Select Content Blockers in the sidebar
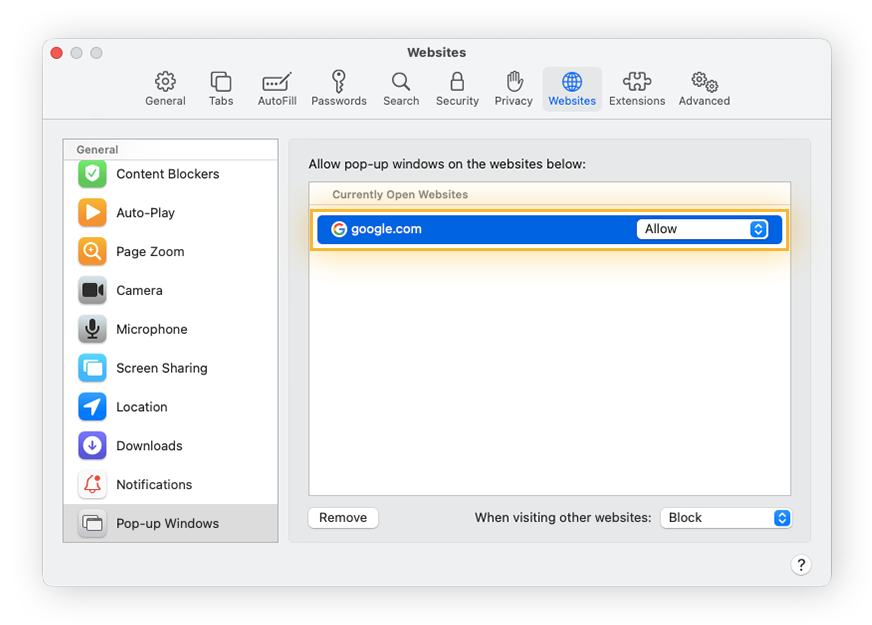The width and height of the screenshot is (872, 625). click(x=171, y=174)
